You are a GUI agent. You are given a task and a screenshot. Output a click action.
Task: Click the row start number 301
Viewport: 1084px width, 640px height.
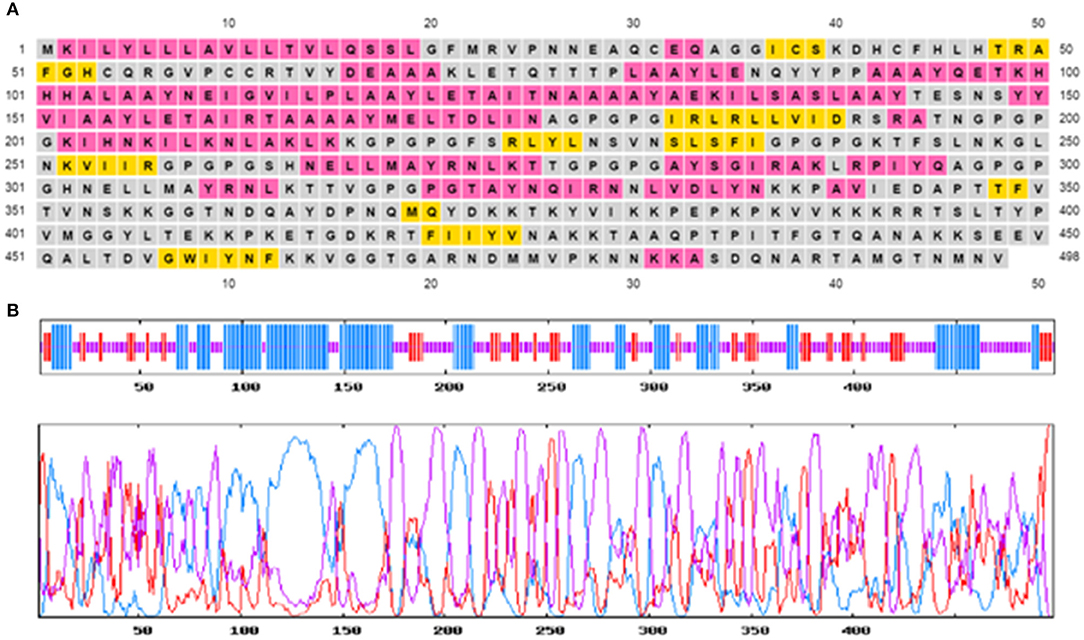17,187
